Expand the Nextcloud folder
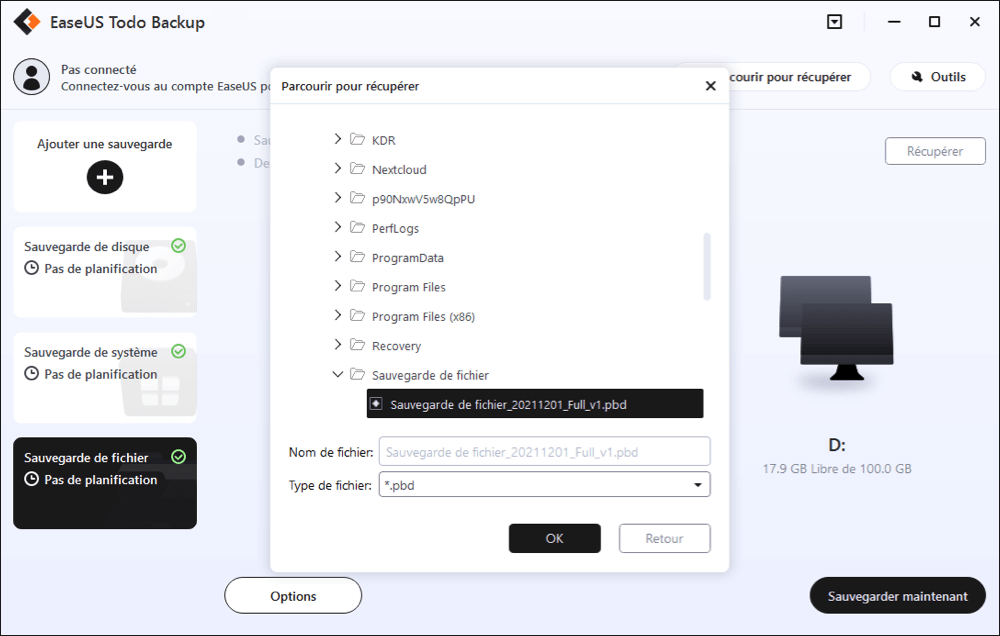 (337, 168)
